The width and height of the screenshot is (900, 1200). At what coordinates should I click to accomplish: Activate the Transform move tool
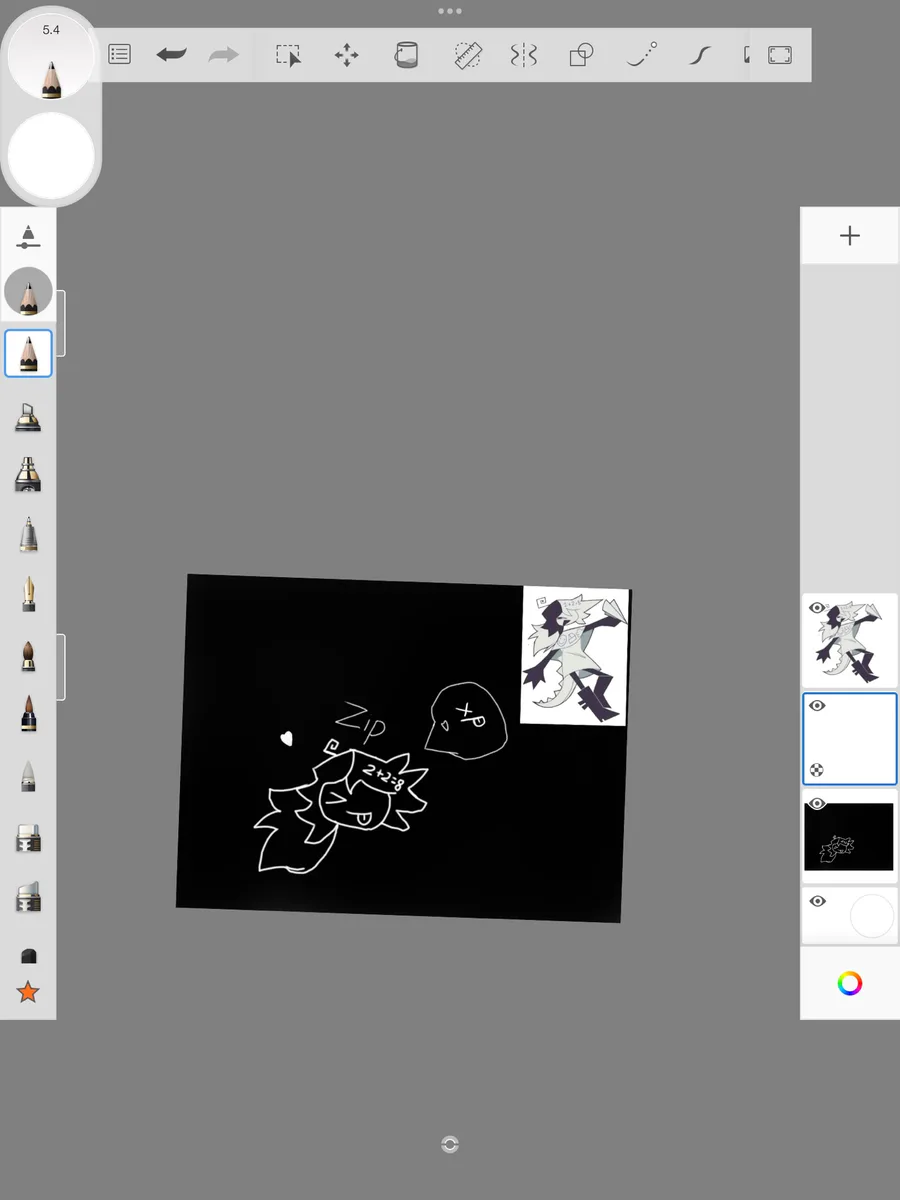pyautogui.click(x=346, y=55)
